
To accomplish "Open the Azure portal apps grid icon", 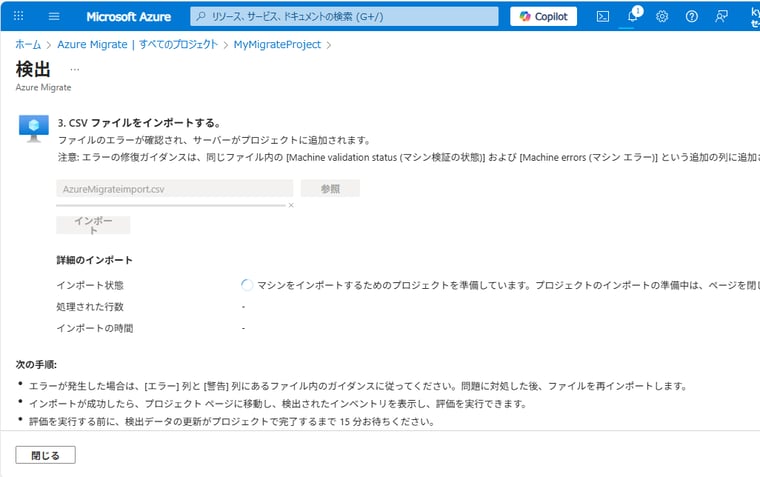I will click(x=18, y=16).
